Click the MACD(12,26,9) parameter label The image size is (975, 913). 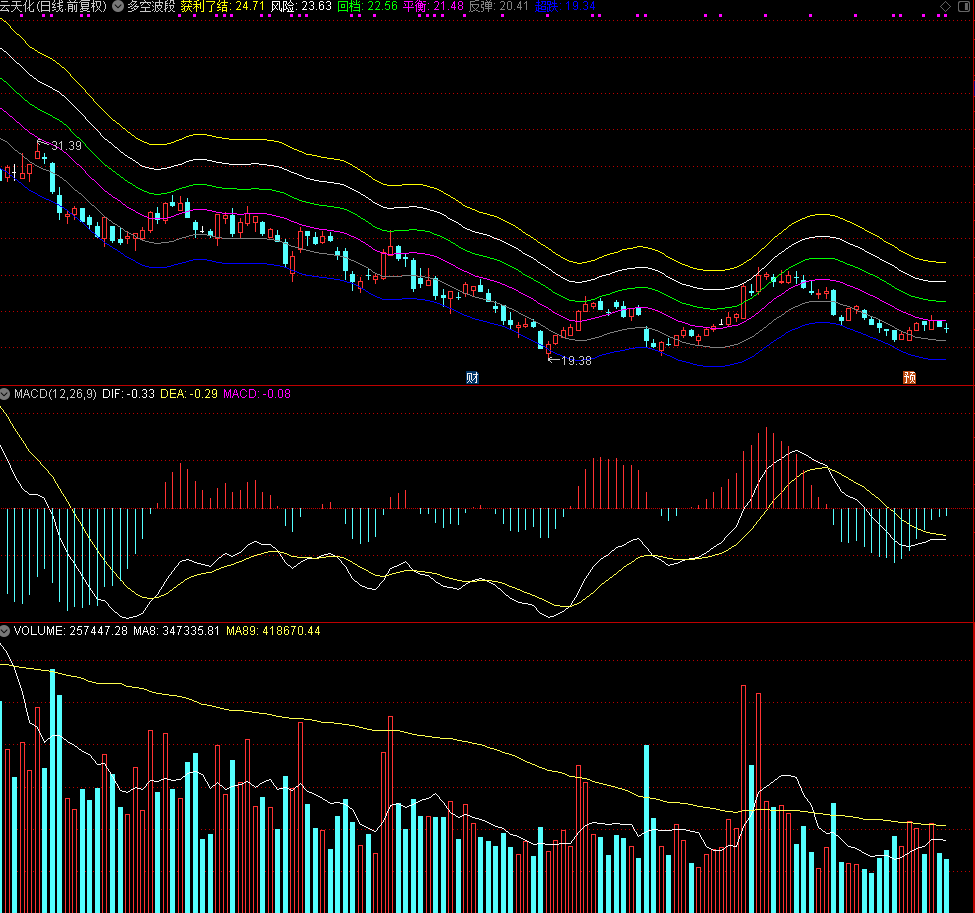[x=56, y=394]
